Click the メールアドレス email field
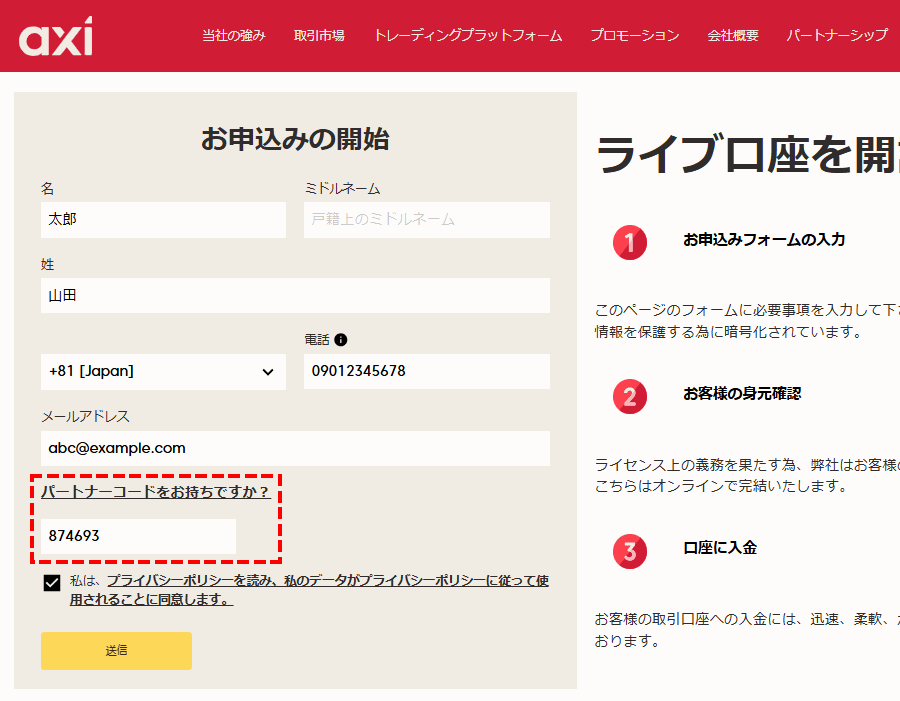 pyautogui.click(x=295, y=448)
